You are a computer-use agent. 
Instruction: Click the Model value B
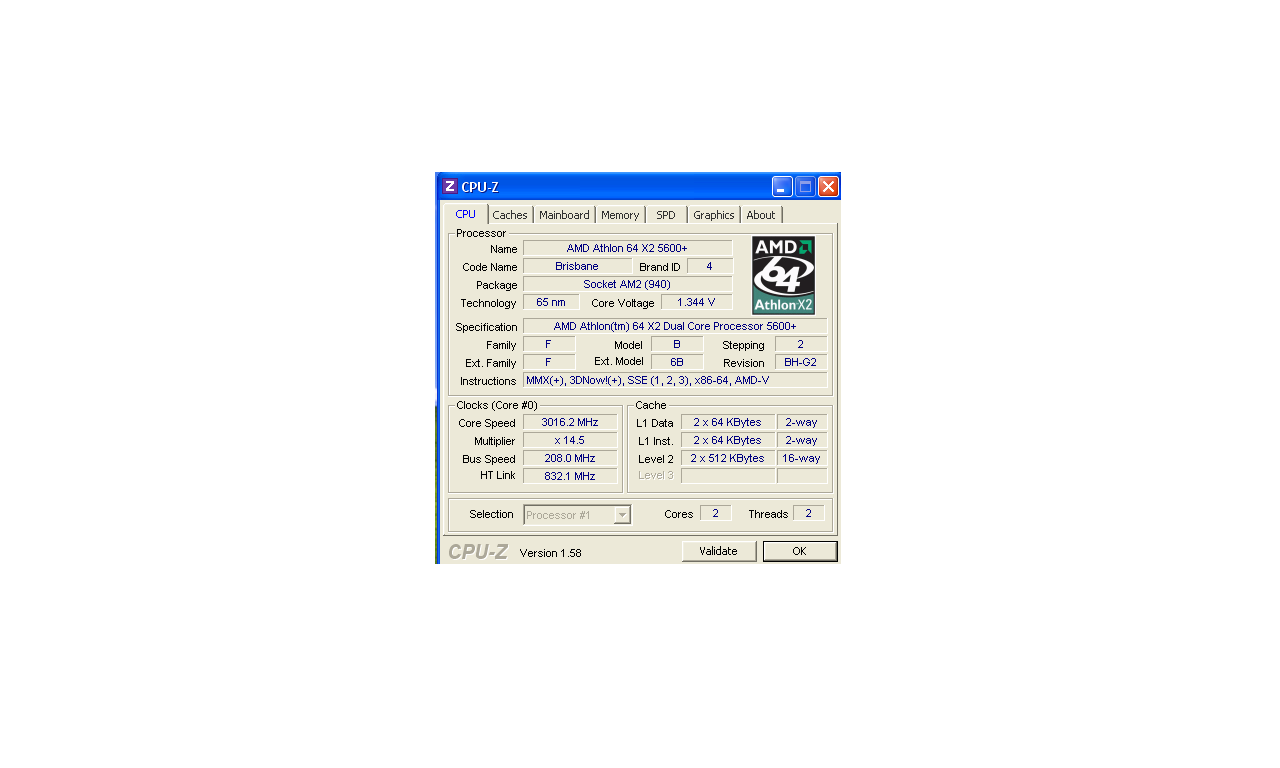click(677, 344)
